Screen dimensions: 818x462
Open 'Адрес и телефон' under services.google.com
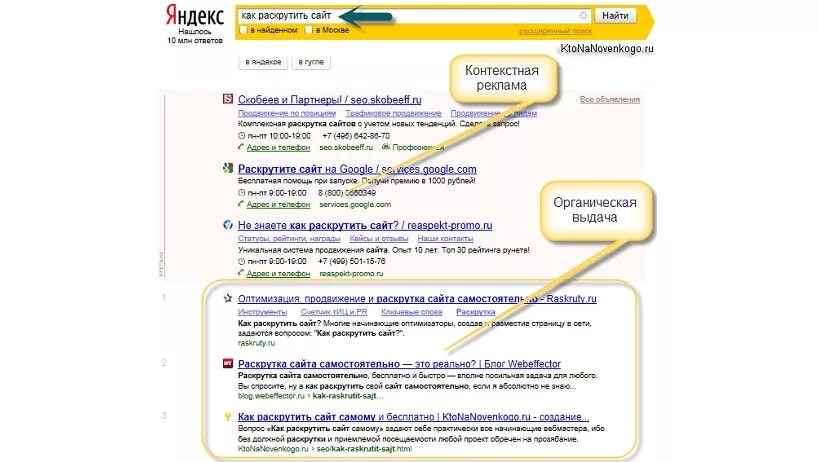pos(278,204)
